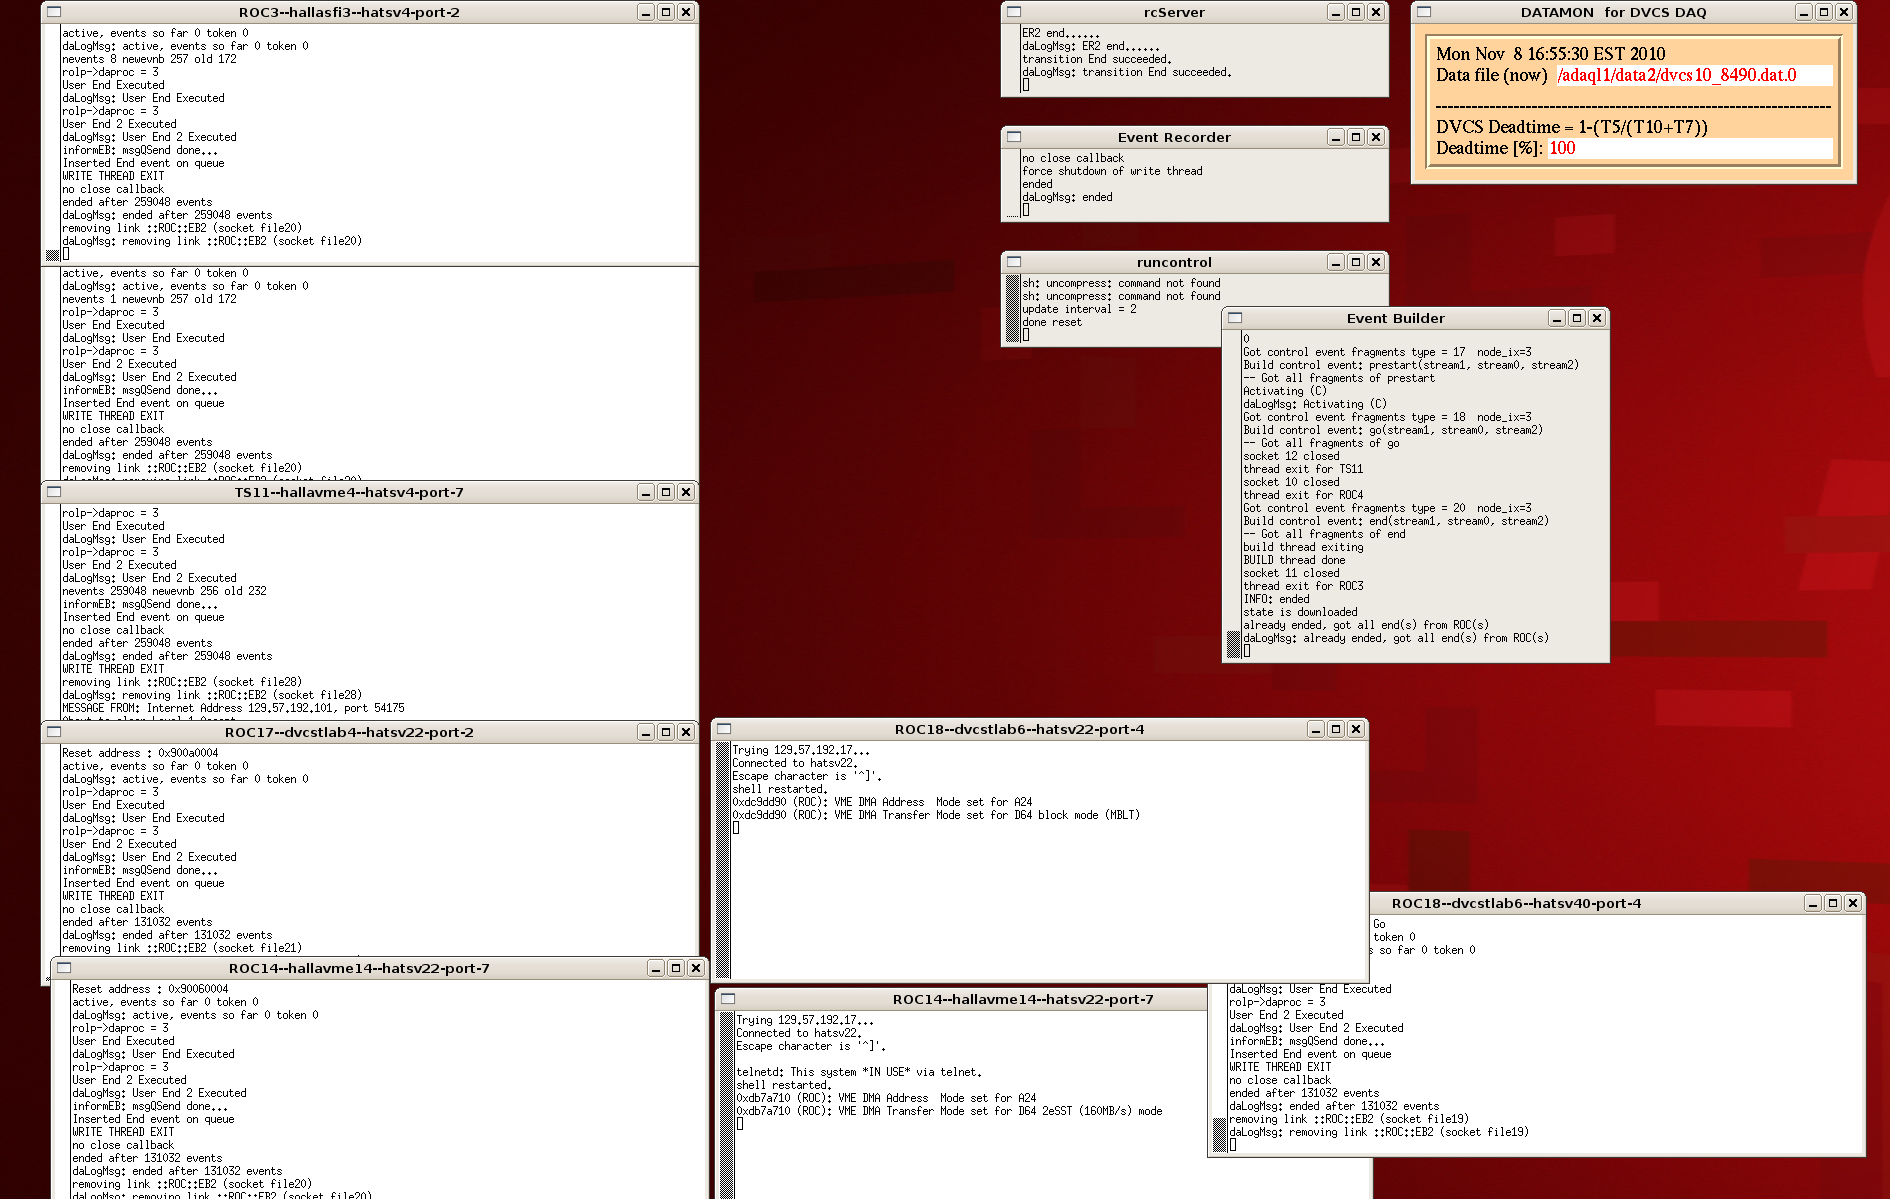This screenshot has height=1199, width=1890.
Task: Click scrollbar in ROC18--dvcstlab6--hatsv22-port-4 terminal
Action: 724,860
